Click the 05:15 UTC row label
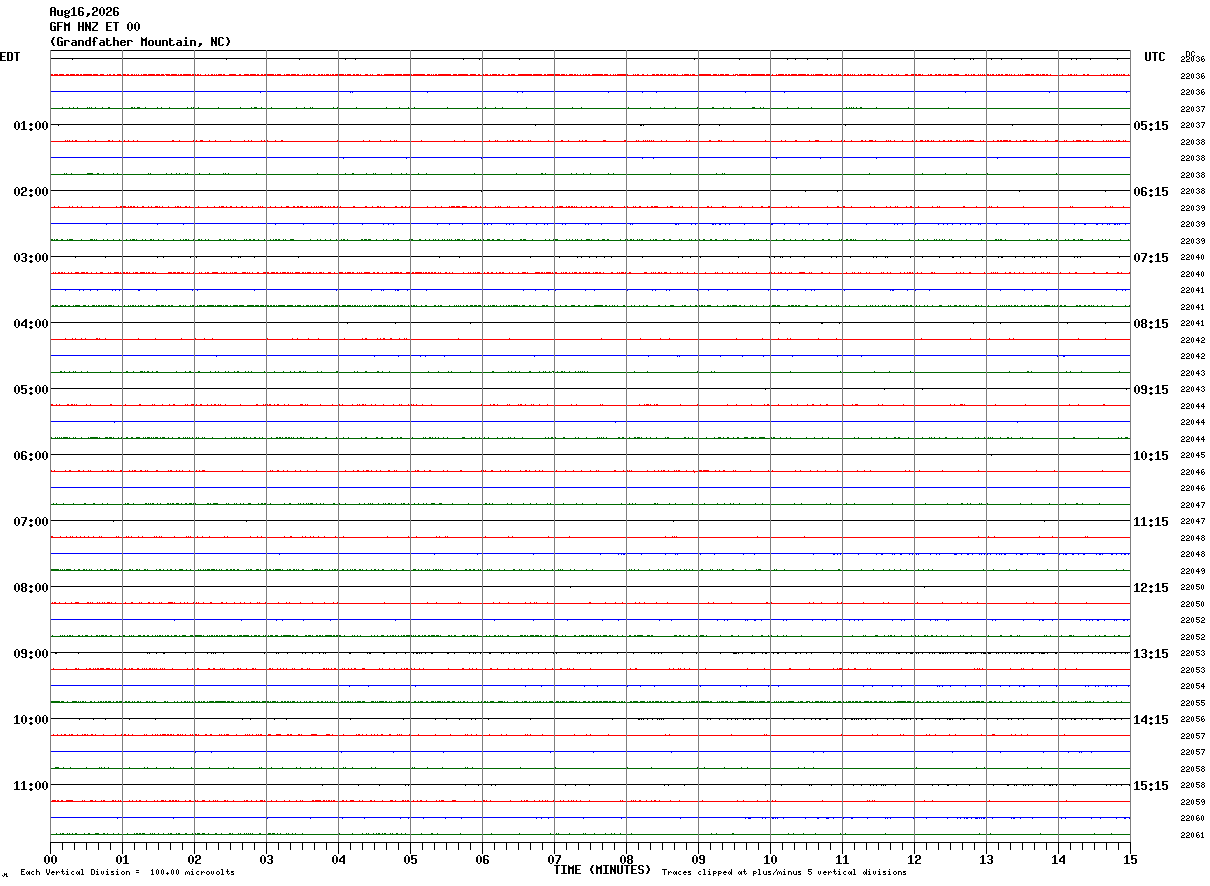Screen dimensions: 1210x886 coord(1150,126)
